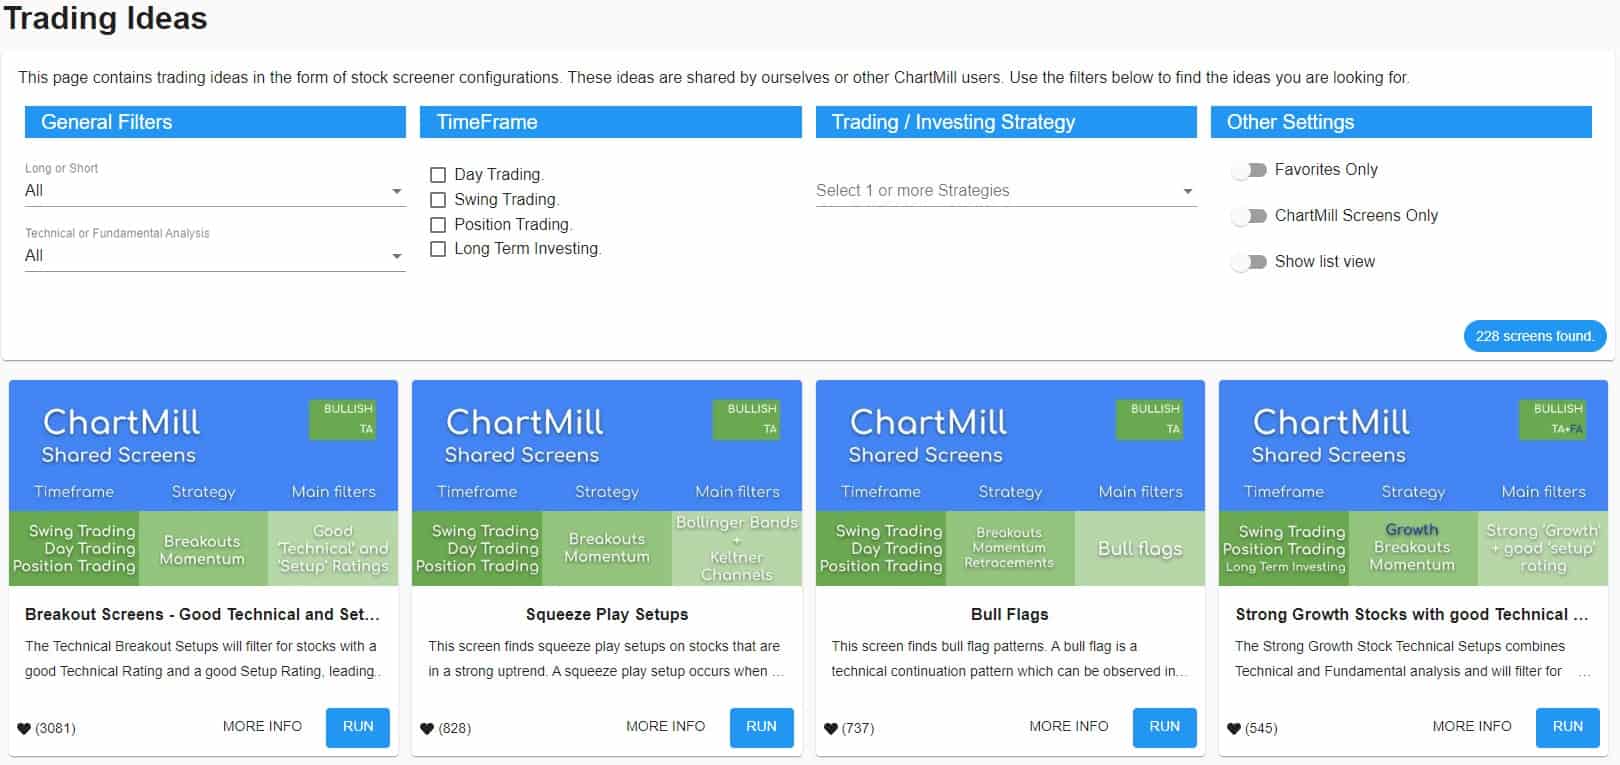Click the Bull Flags card title
1620x765 pixels.
tap(1009, 614)
